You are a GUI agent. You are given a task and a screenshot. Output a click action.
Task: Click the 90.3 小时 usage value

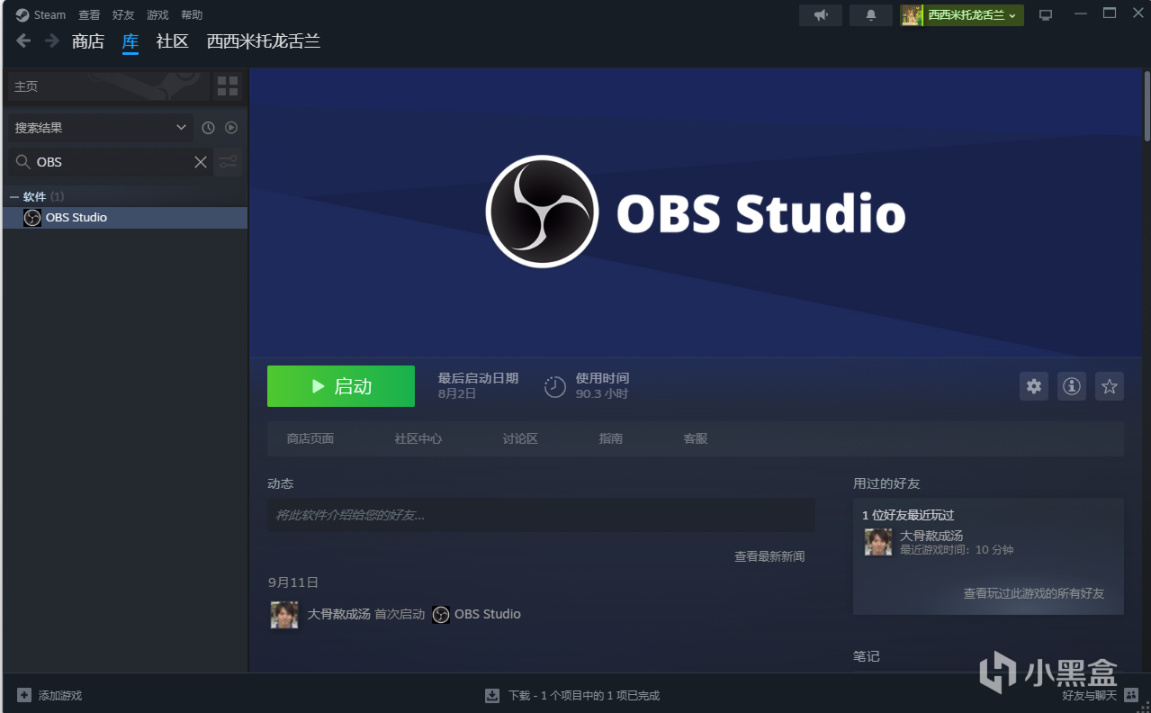[x=601, y=394]
